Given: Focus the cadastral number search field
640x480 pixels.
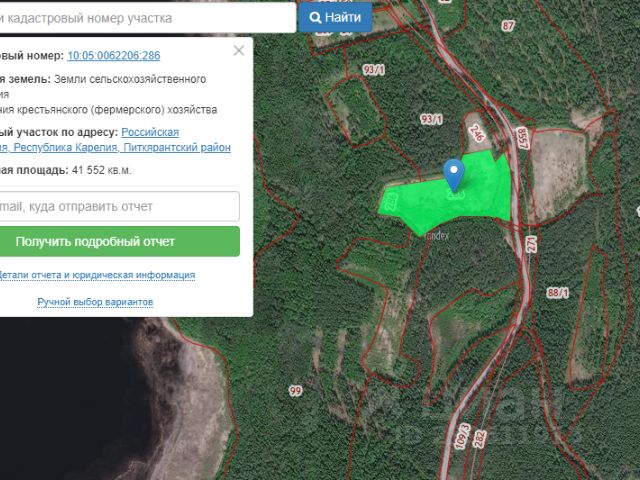Looking at the screenshot, I should tap(140, 18).
